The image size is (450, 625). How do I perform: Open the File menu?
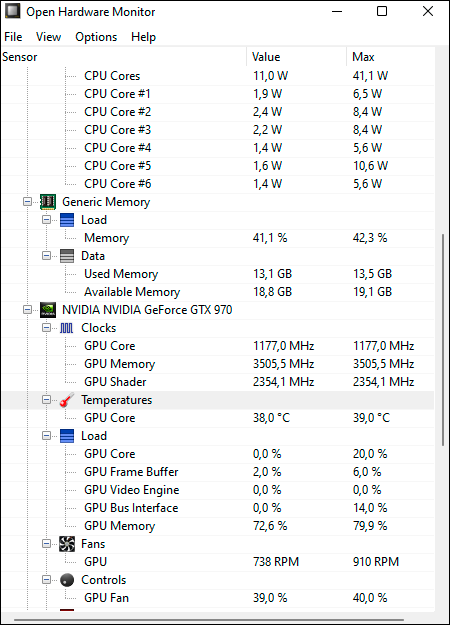coord(13,37)
